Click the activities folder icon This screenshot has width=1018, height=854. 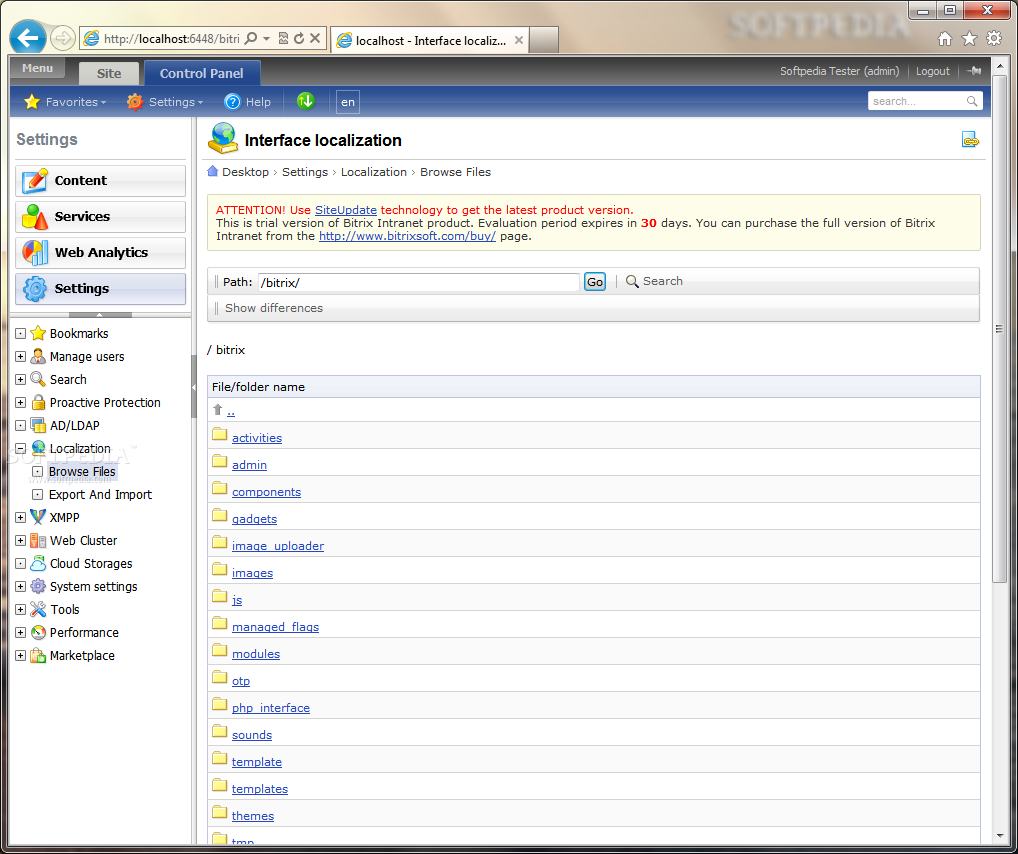click(x=219, y=434)
